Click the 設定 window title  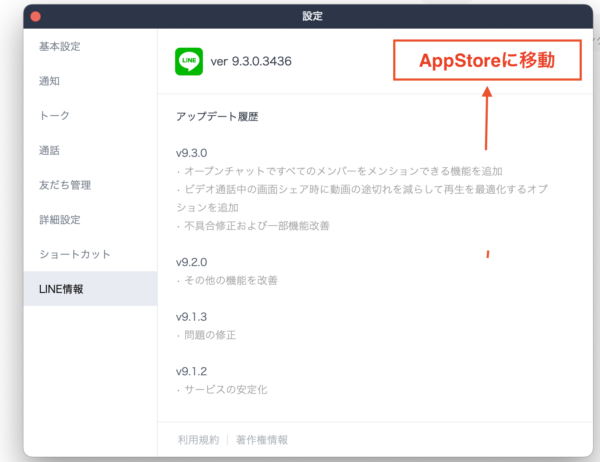tap(312, 16)
